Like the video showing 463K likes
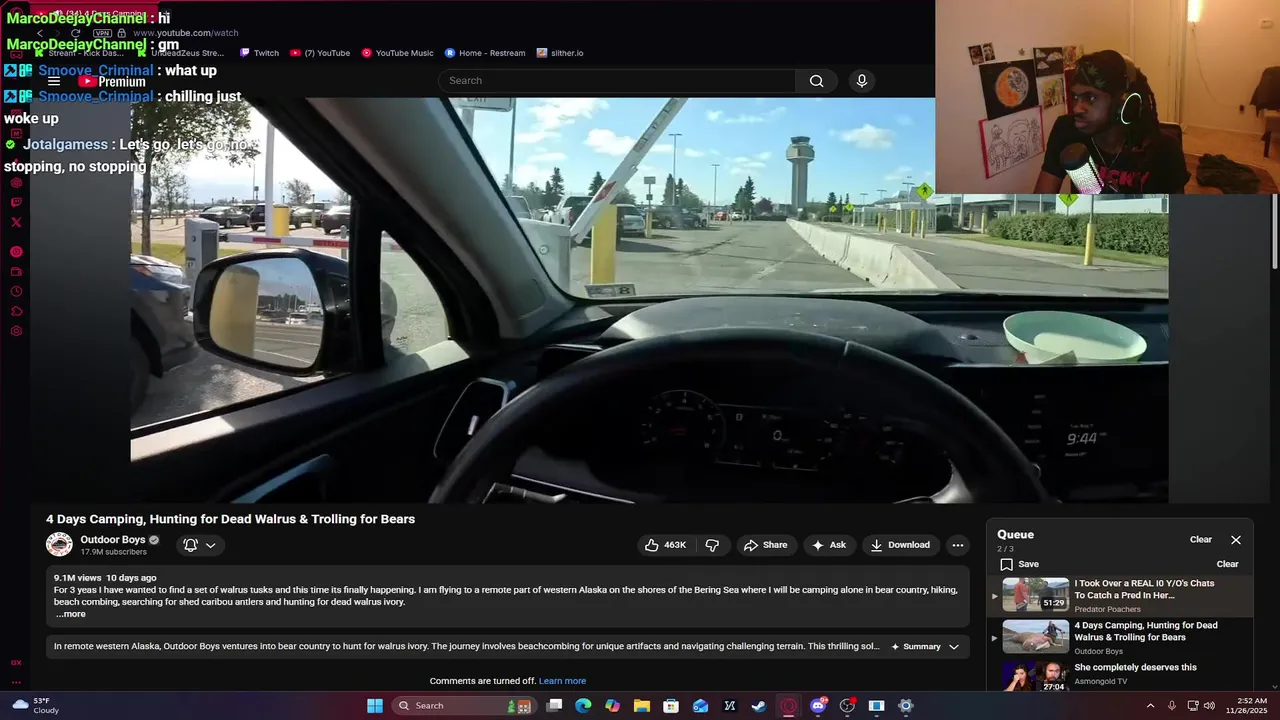Viewport: 1280px width, 720px height. (x=665, y=545)
